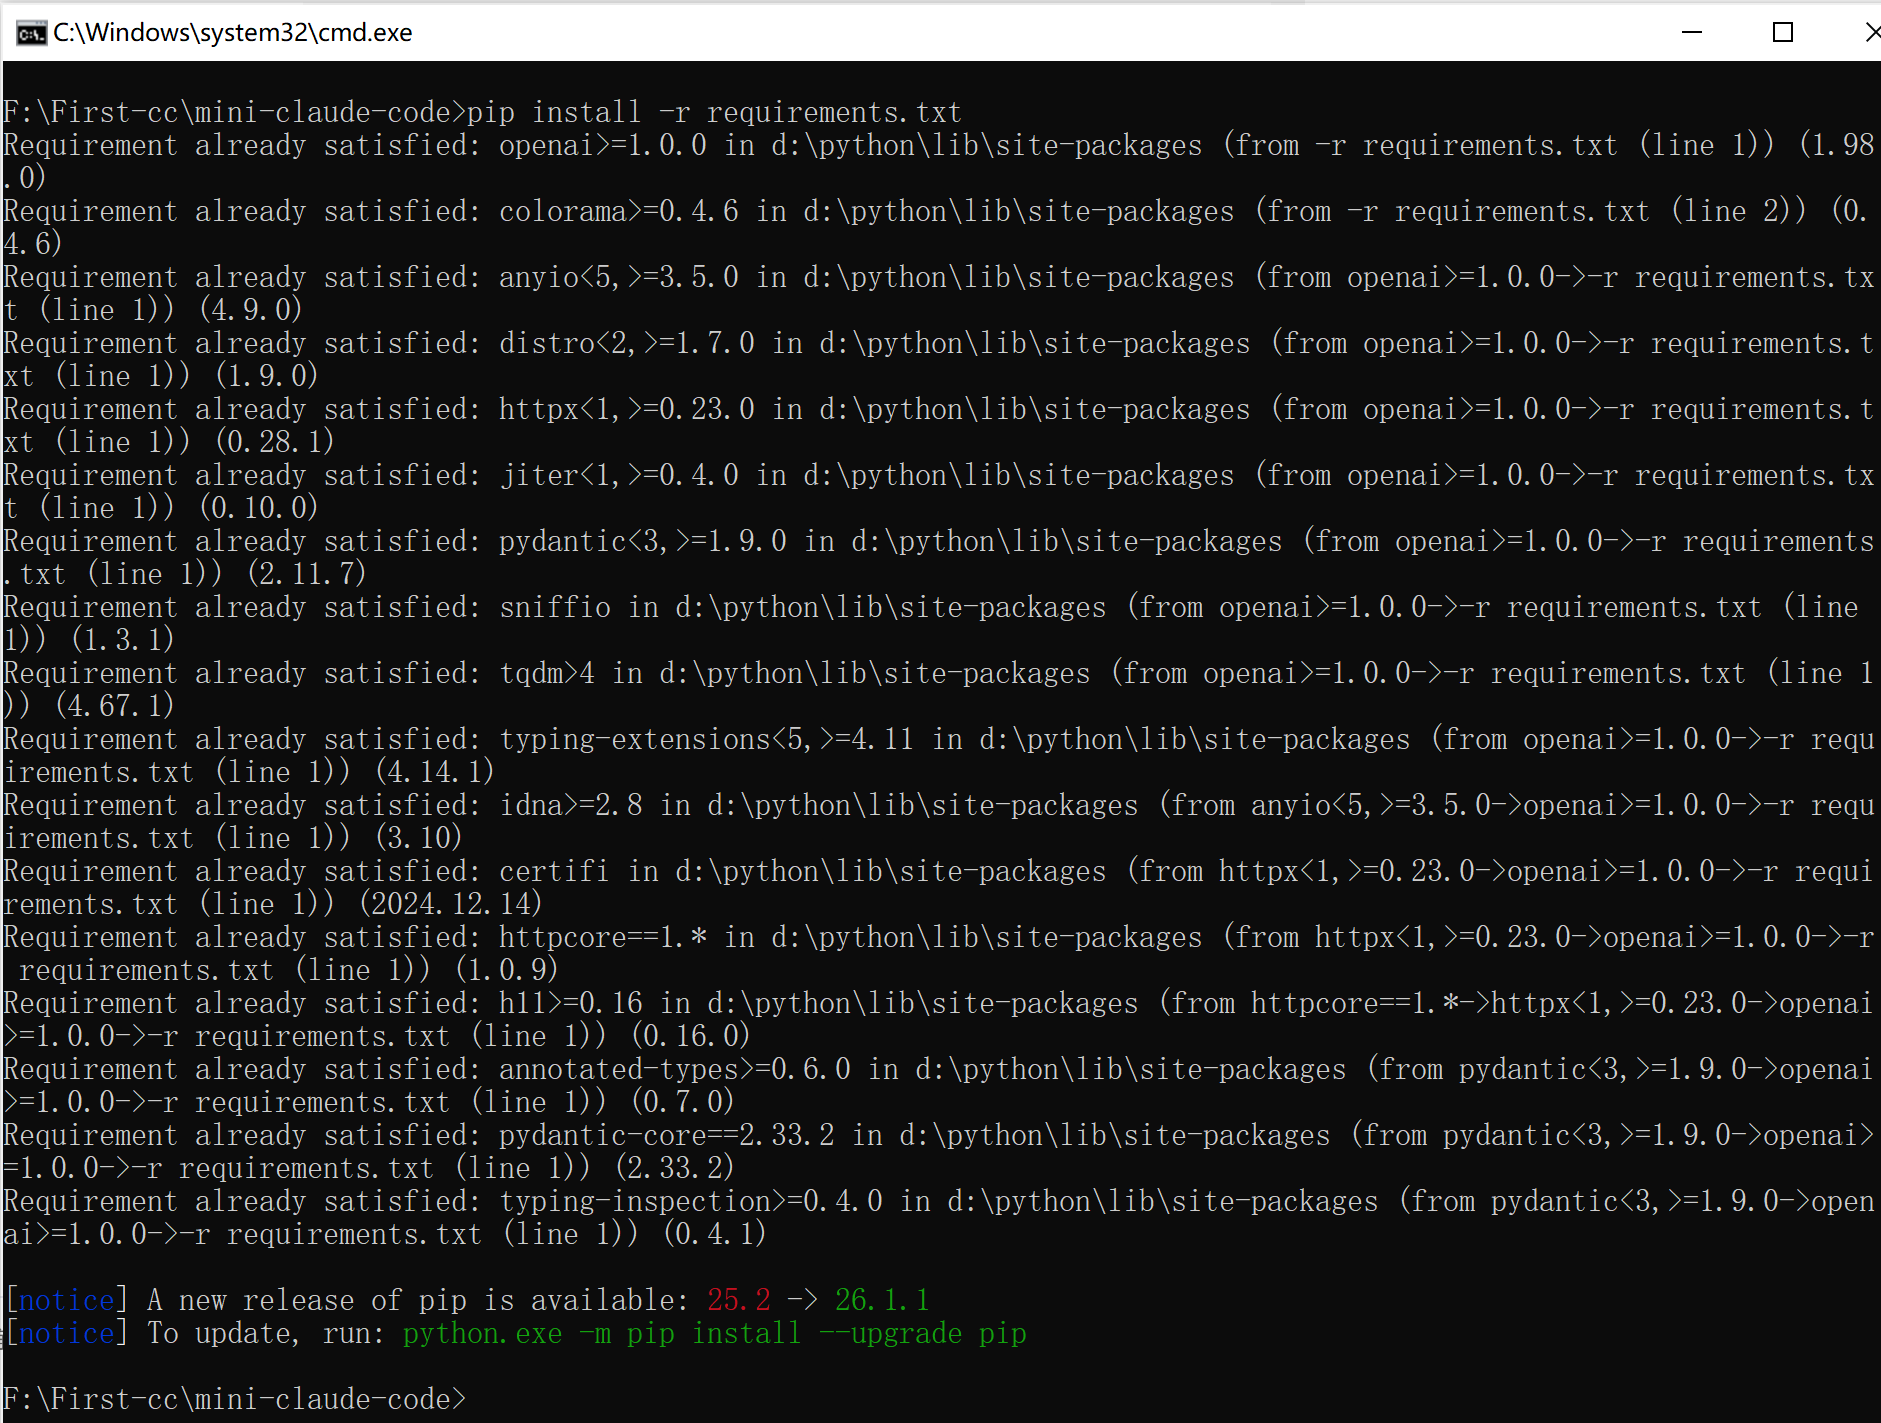Viewport: 1881px width, 1423px height.
Task: Select the package spec "typing-extensions<5,>=4.11"
Action: tap(707, 739)
